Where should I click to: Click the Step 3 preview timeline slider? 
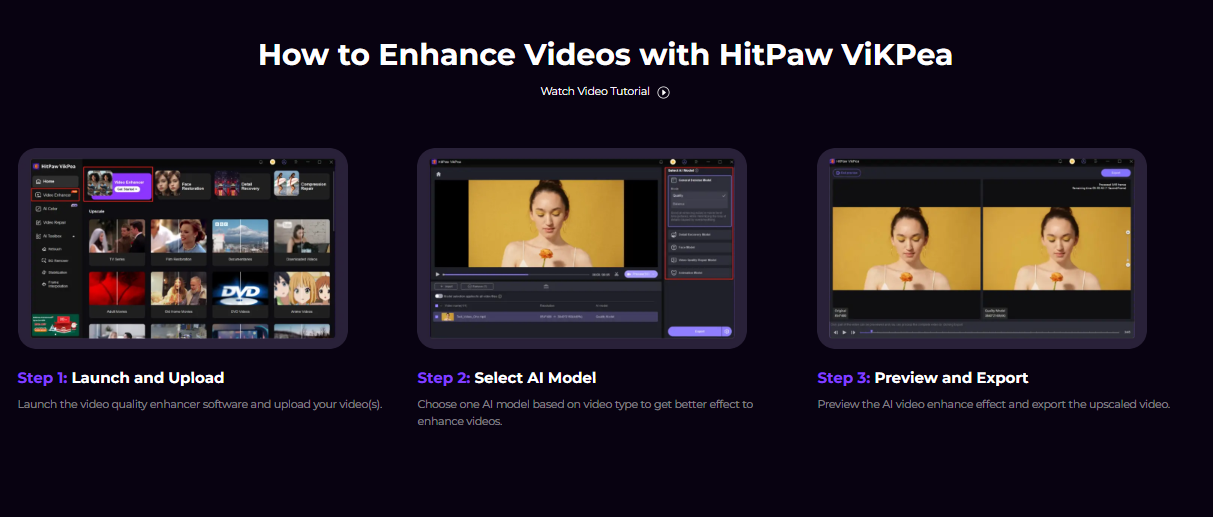point(989,333)
